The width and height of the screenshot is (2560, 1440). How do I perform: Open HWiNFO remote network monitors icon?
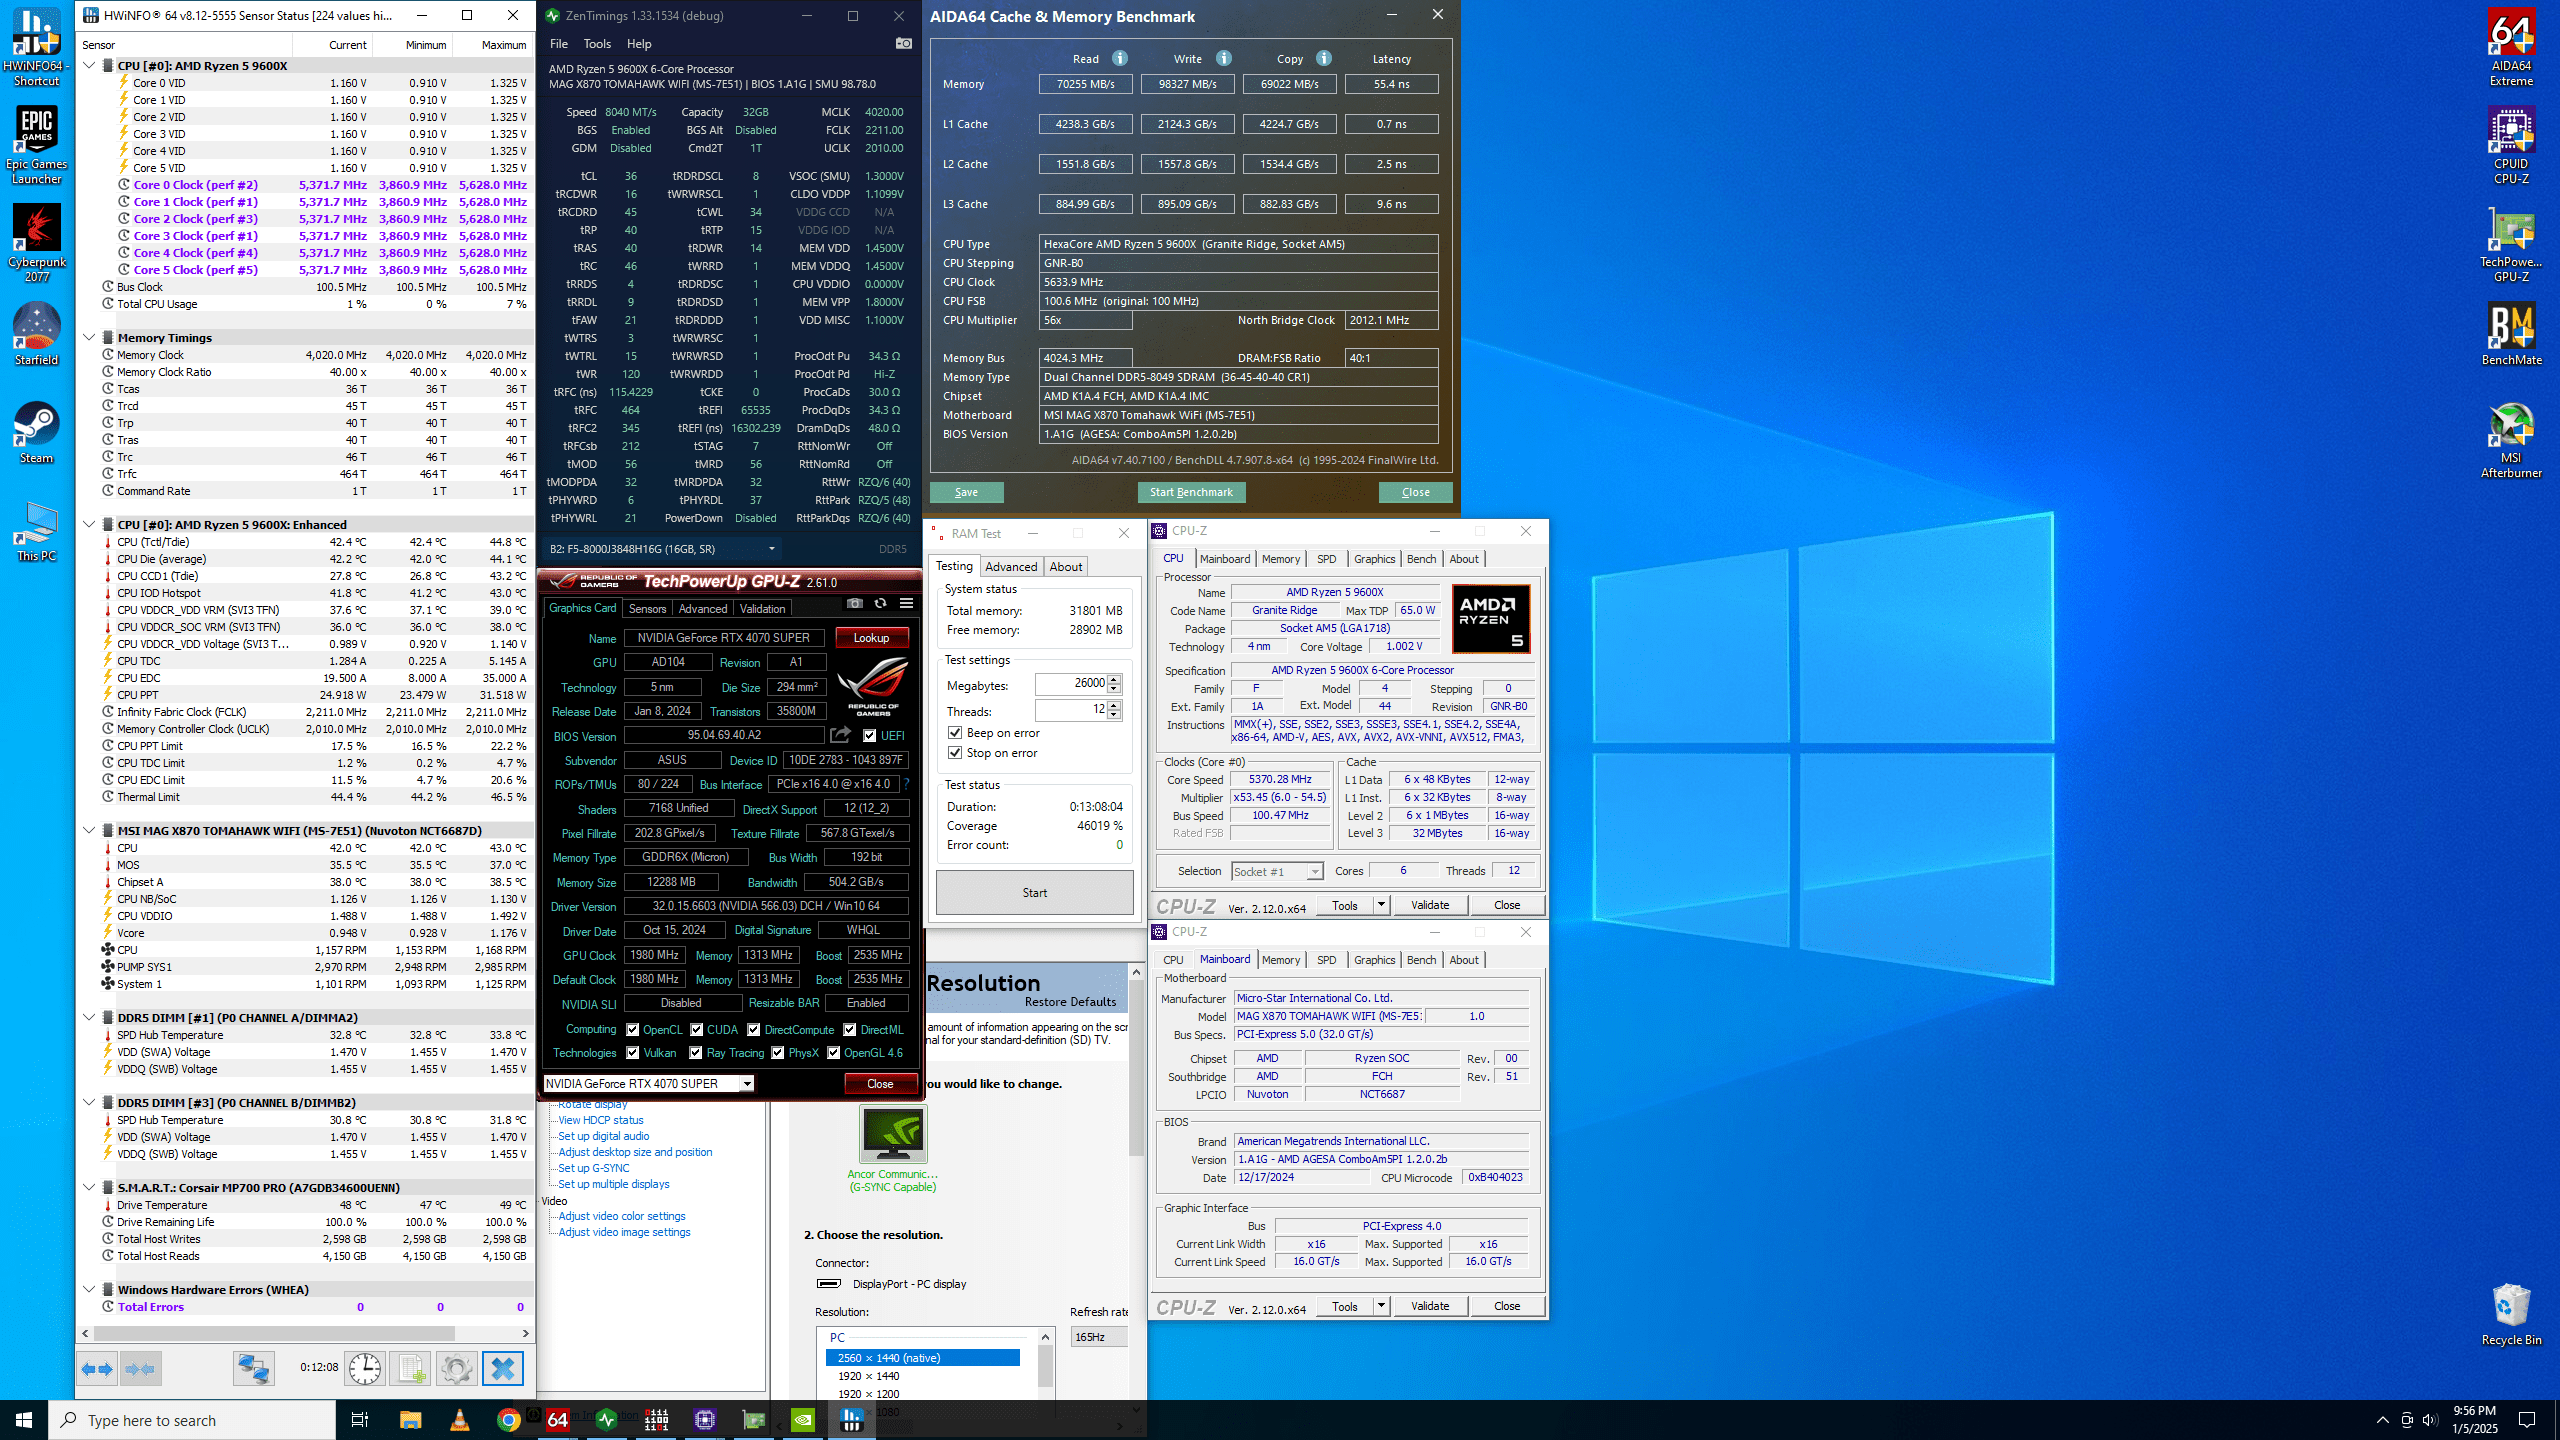point(253,1368)
